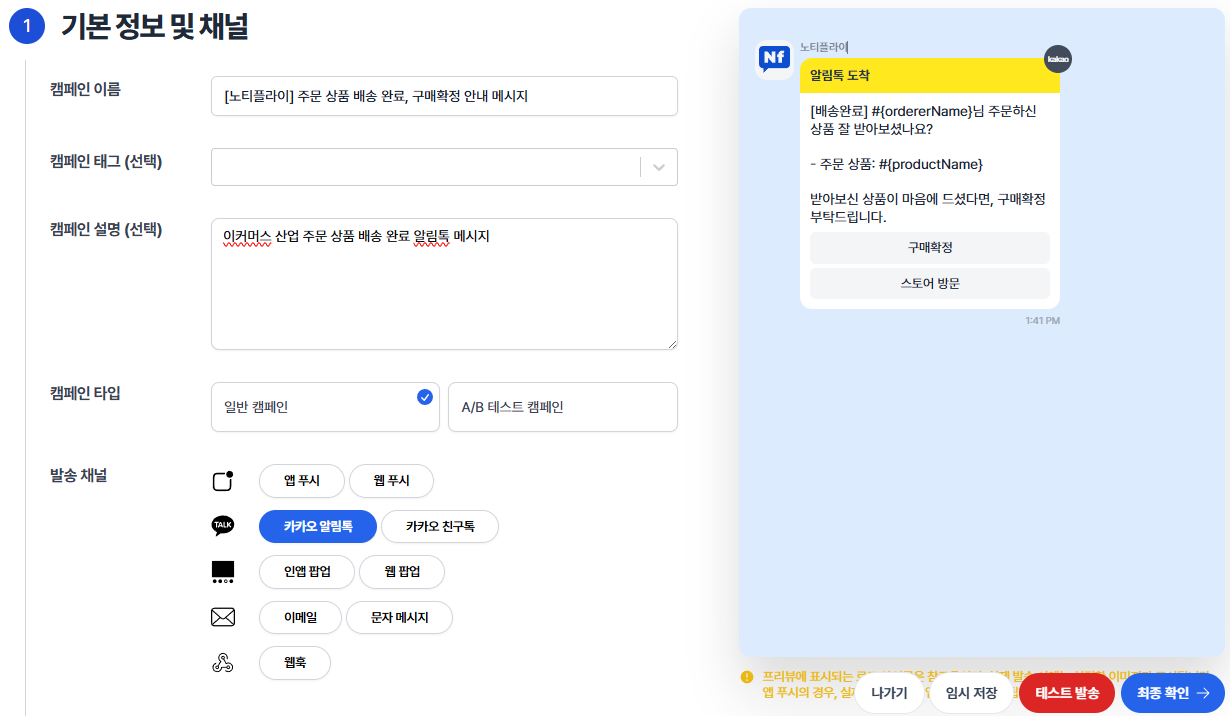Click 나가기 to exit the editor
1230x716 pixels.
[x=889, y=692]
